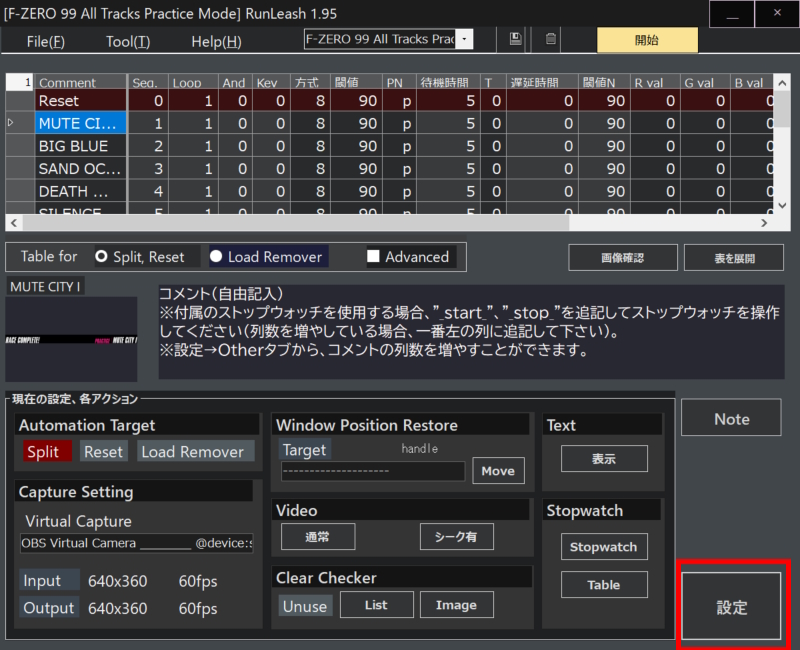Click the save floppy disk icon
Screen dimensions: 800x650
coord(515,39)
